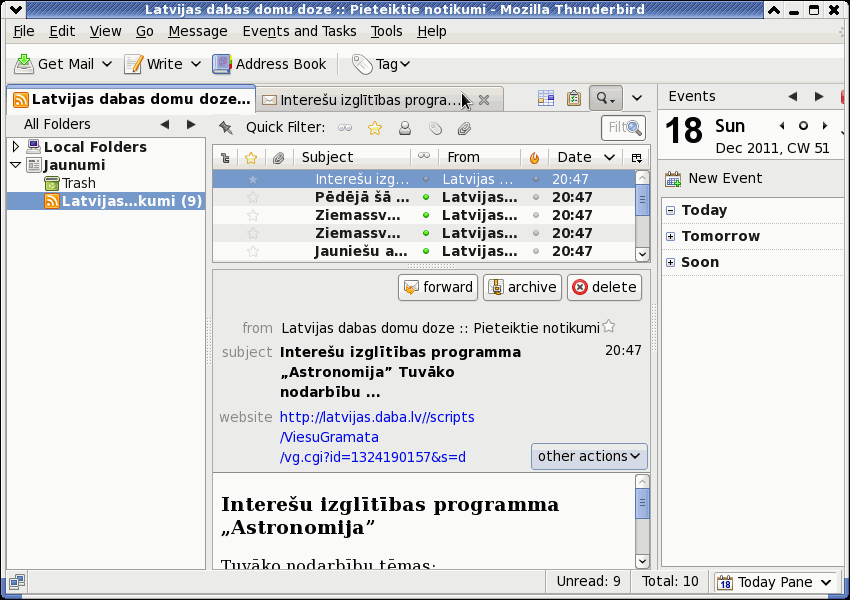Select the Jauniešu a... message row

[423, 251]
